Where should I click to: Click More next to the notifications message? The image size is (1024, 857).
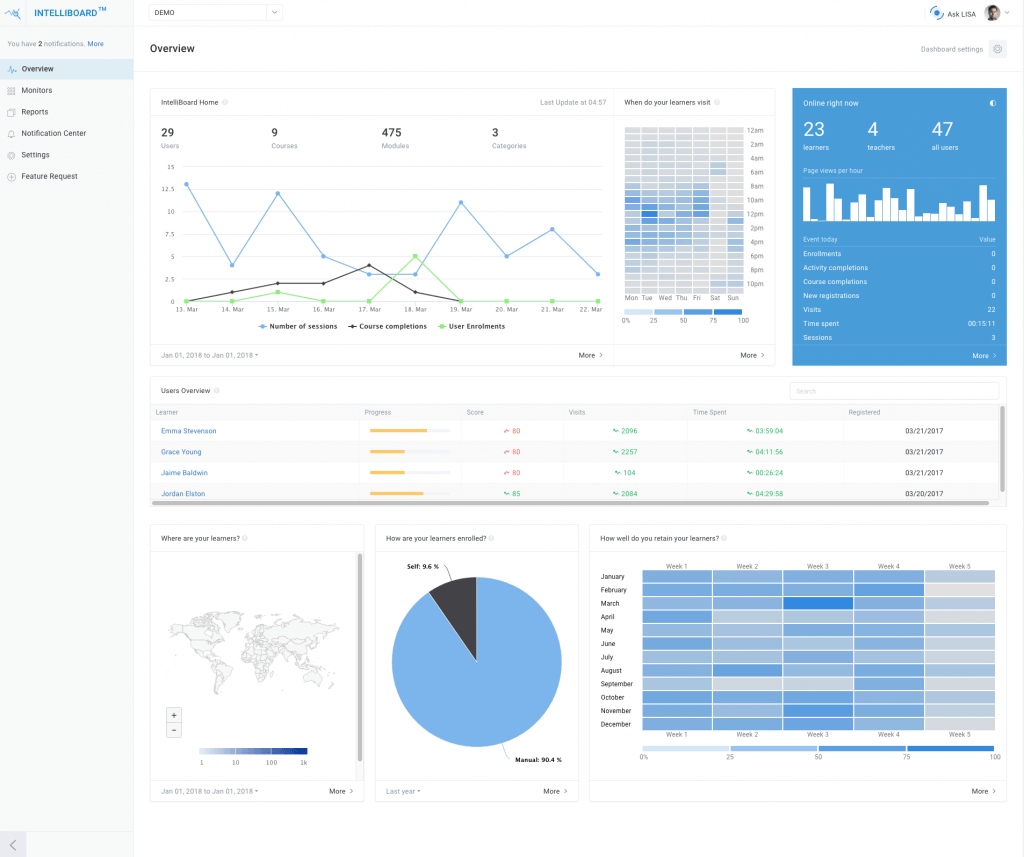pos(95,44)
